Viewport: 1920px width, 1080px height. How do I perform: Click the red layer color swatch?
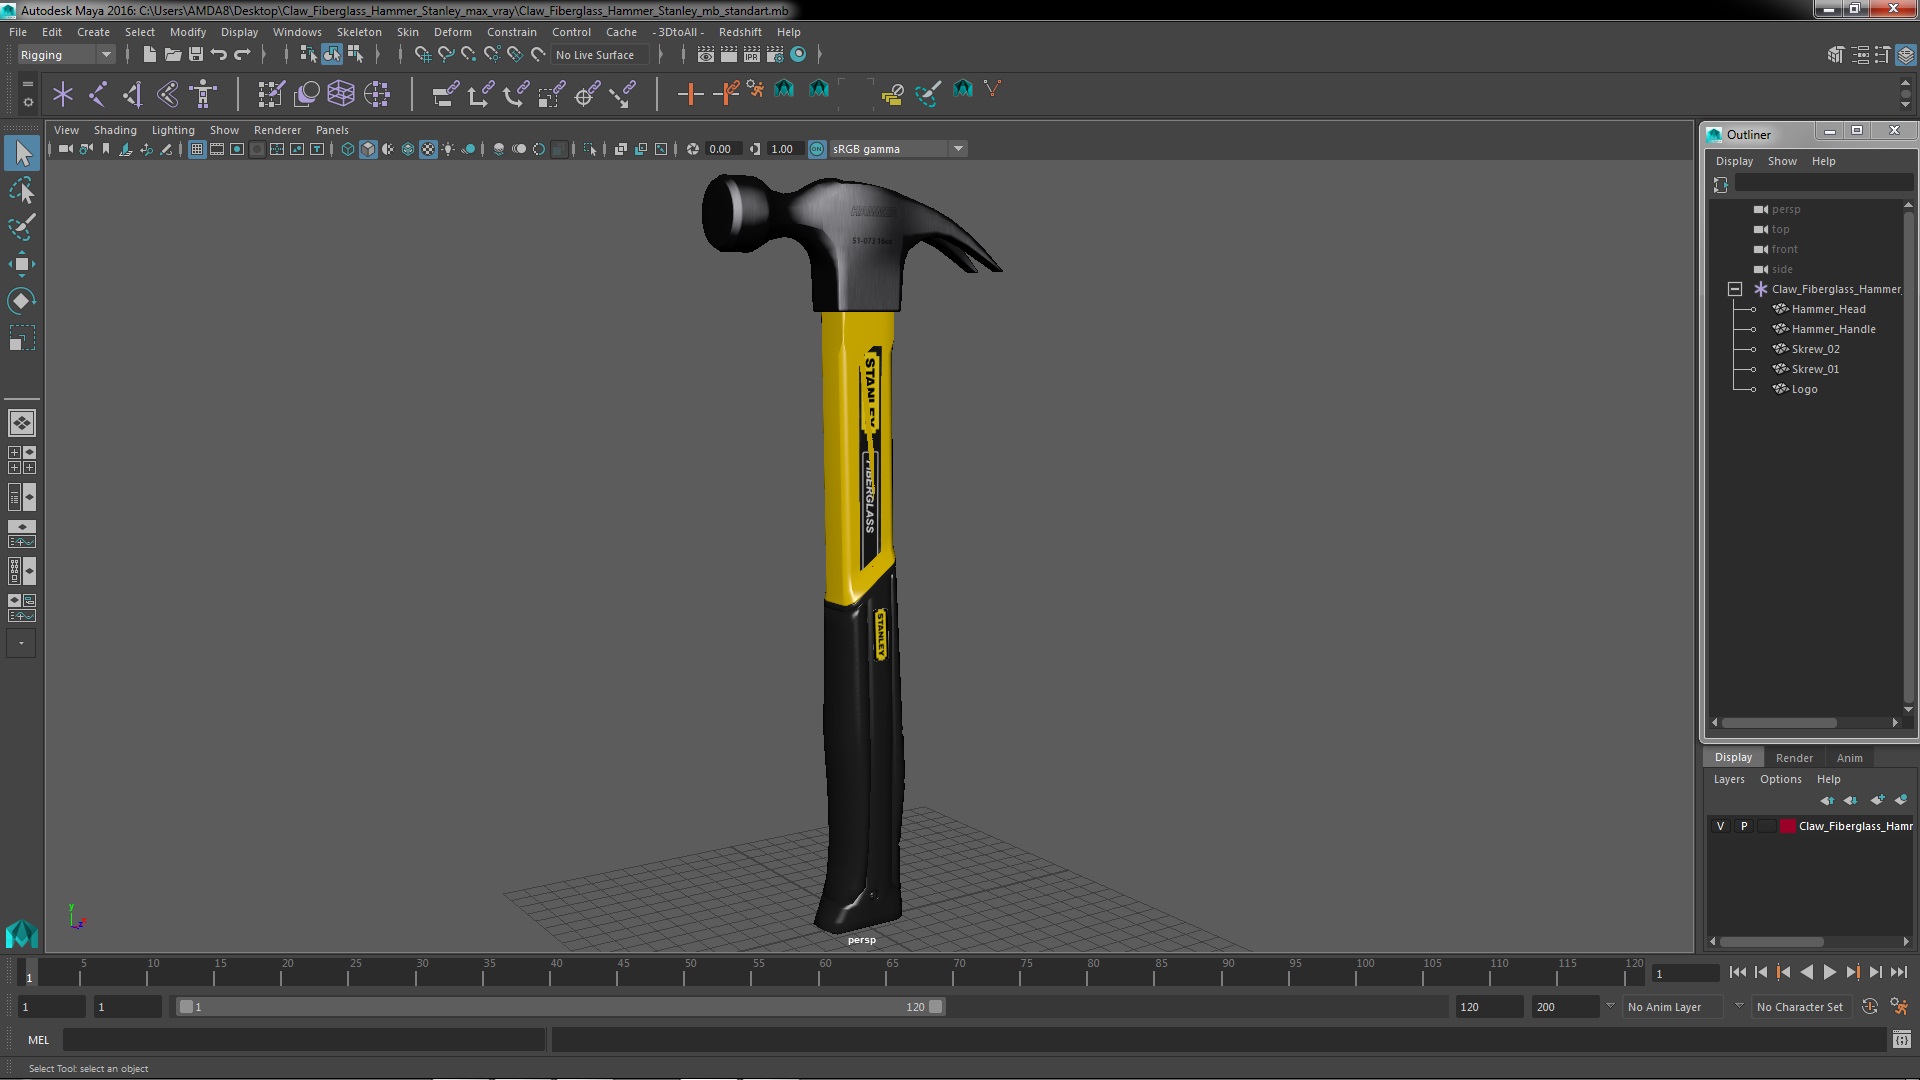coord(1787,826)
